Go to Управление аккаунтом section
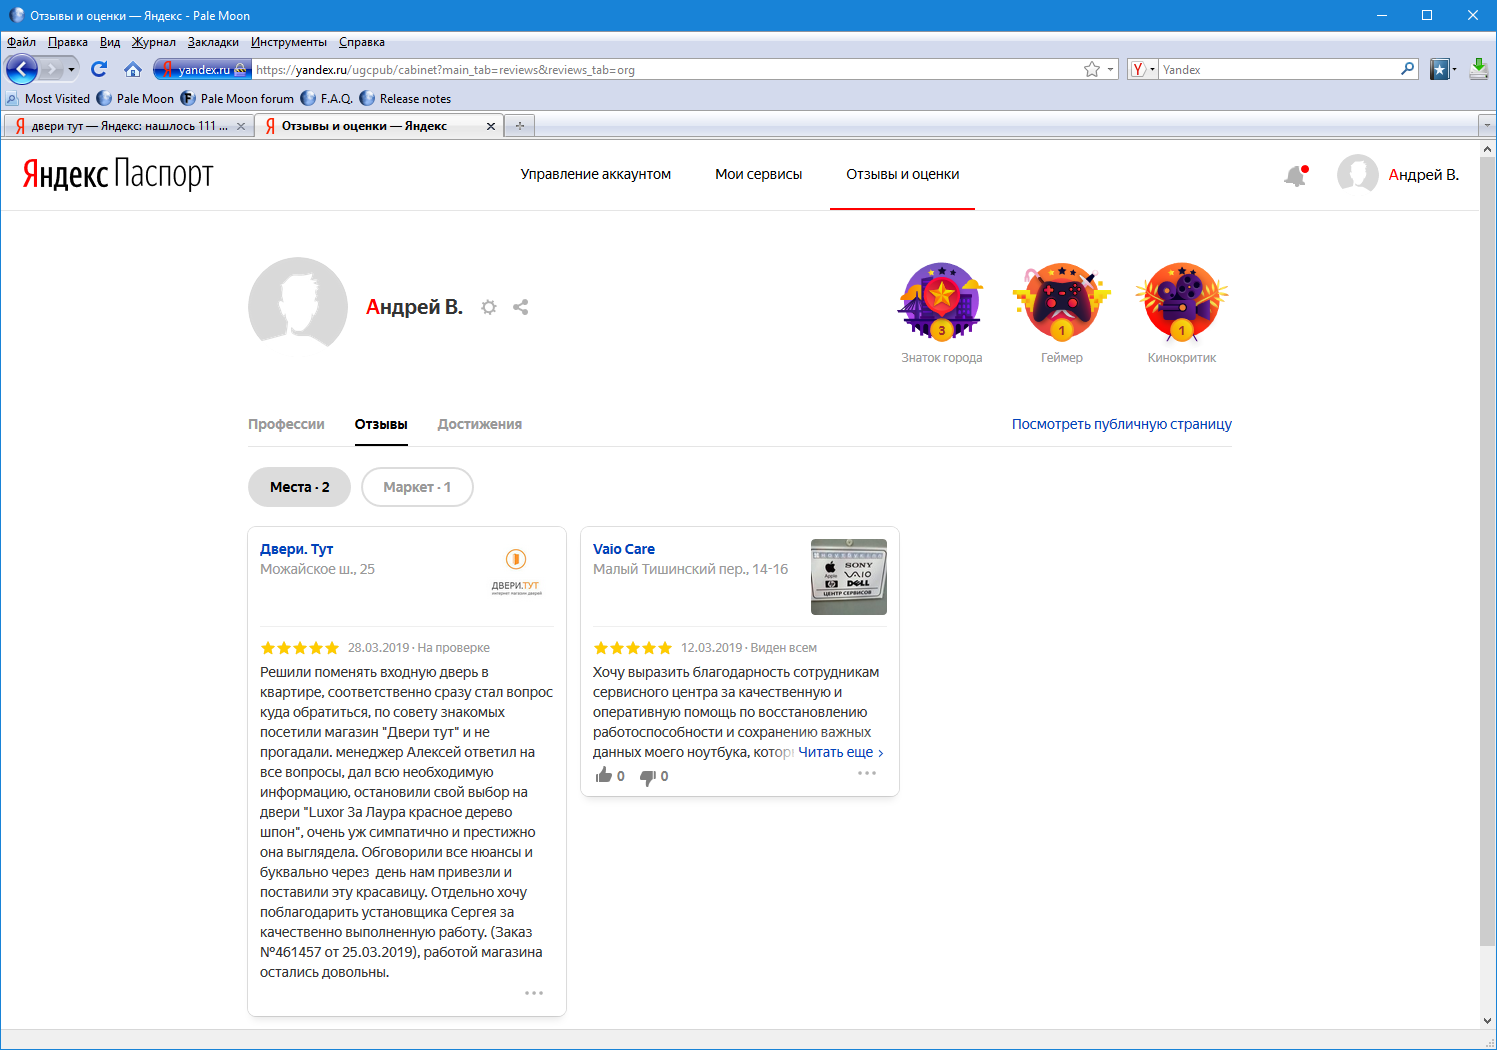The width and height of the screenshot is (1497, 1050). (596, 174)
